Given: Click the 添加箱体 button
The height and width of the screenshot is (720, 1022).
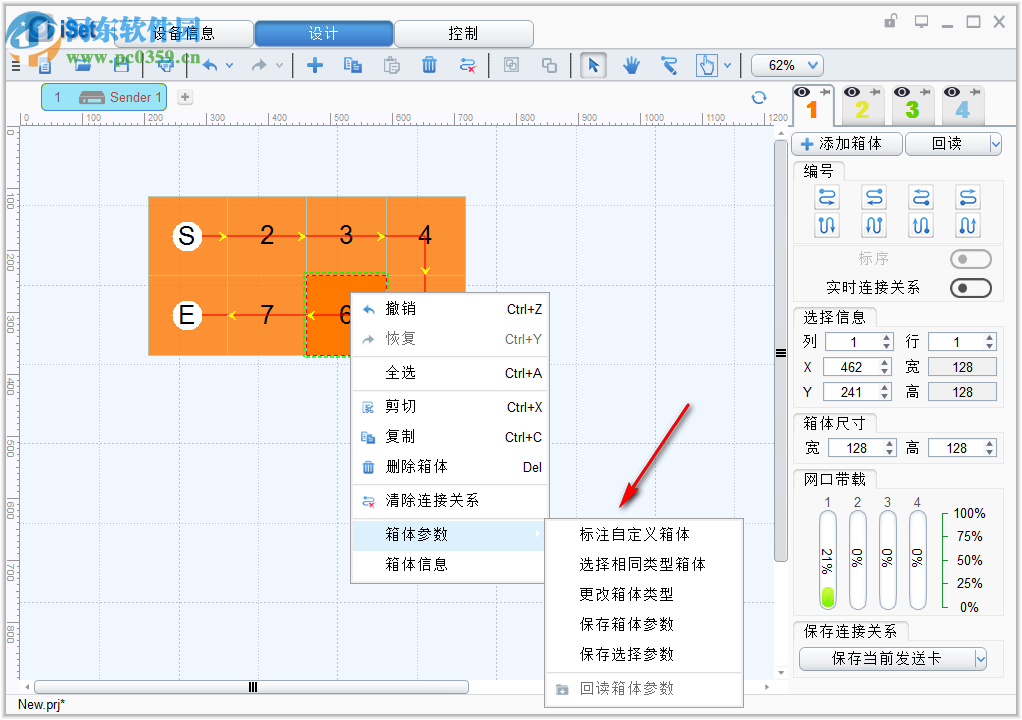Looking at the screenshot, I should tap(847, 143).
